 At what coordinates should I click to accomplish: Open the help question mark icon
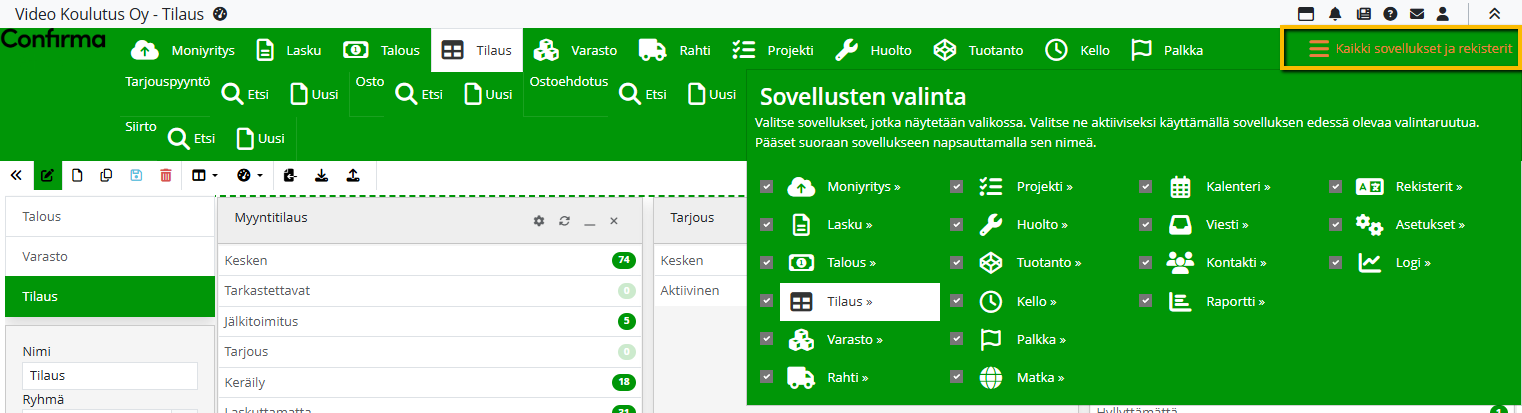1390,14
